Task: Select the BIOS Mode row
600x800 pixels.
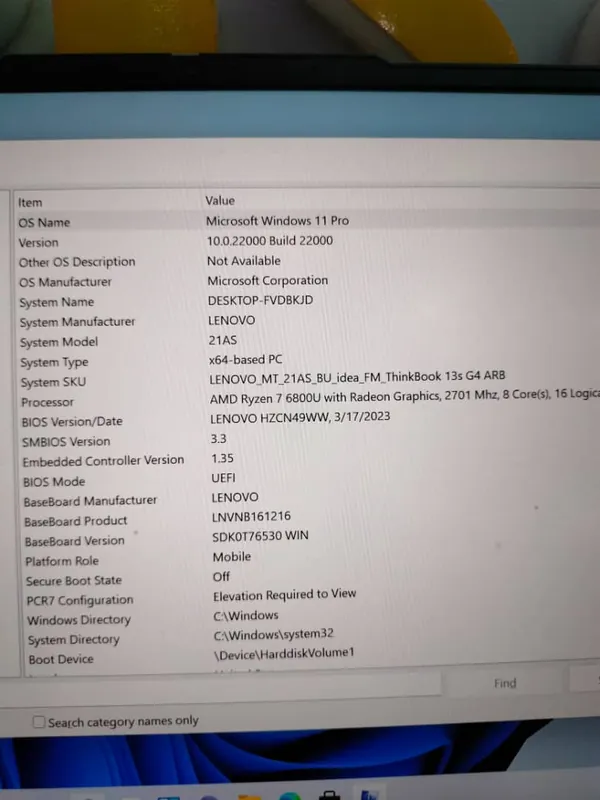Action: (54, 481)
